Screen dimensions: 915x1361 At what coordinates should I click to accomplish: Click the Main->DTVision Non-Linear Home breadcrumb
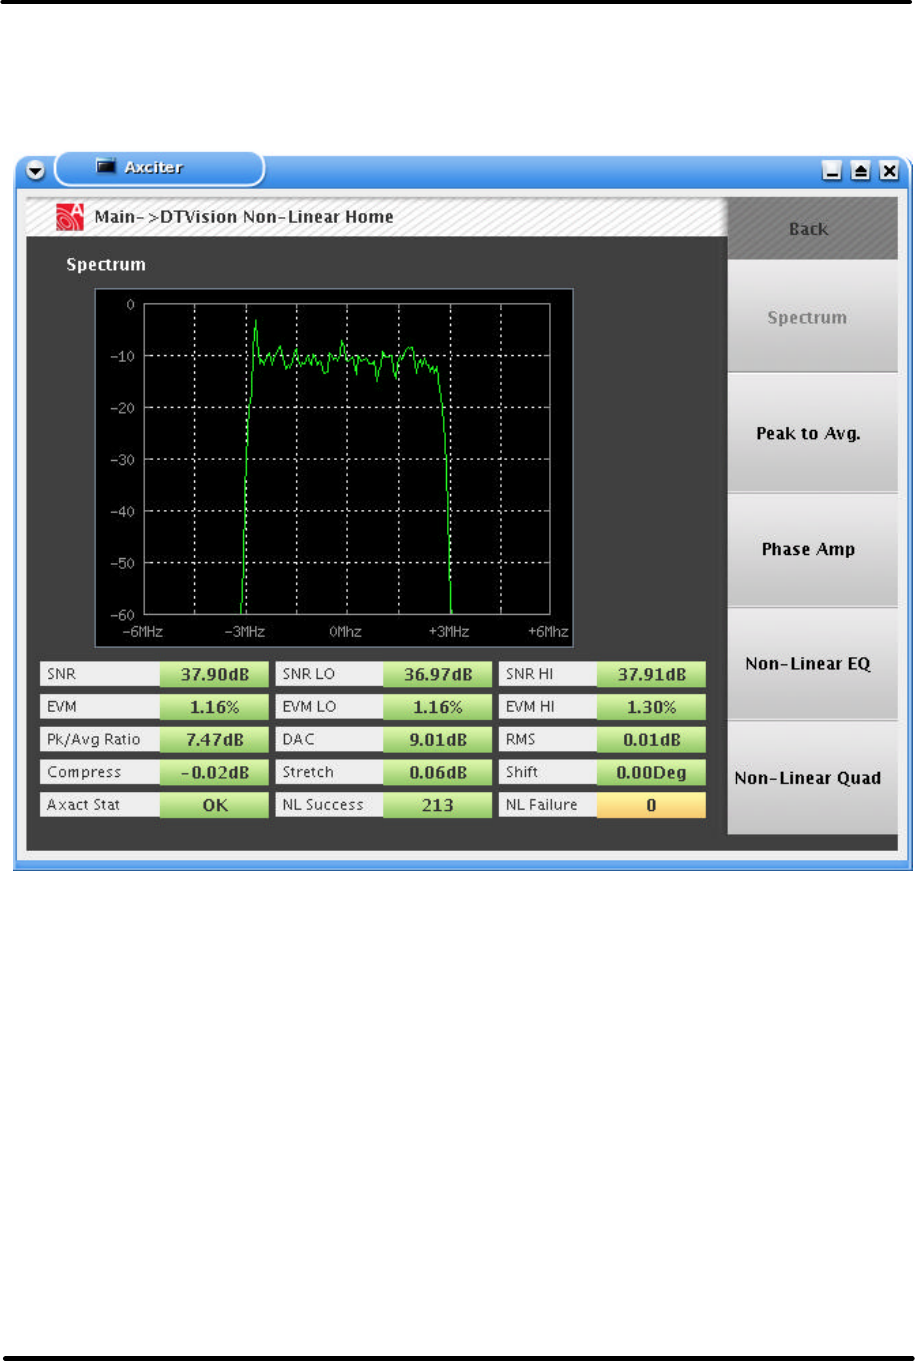[244, 217]
